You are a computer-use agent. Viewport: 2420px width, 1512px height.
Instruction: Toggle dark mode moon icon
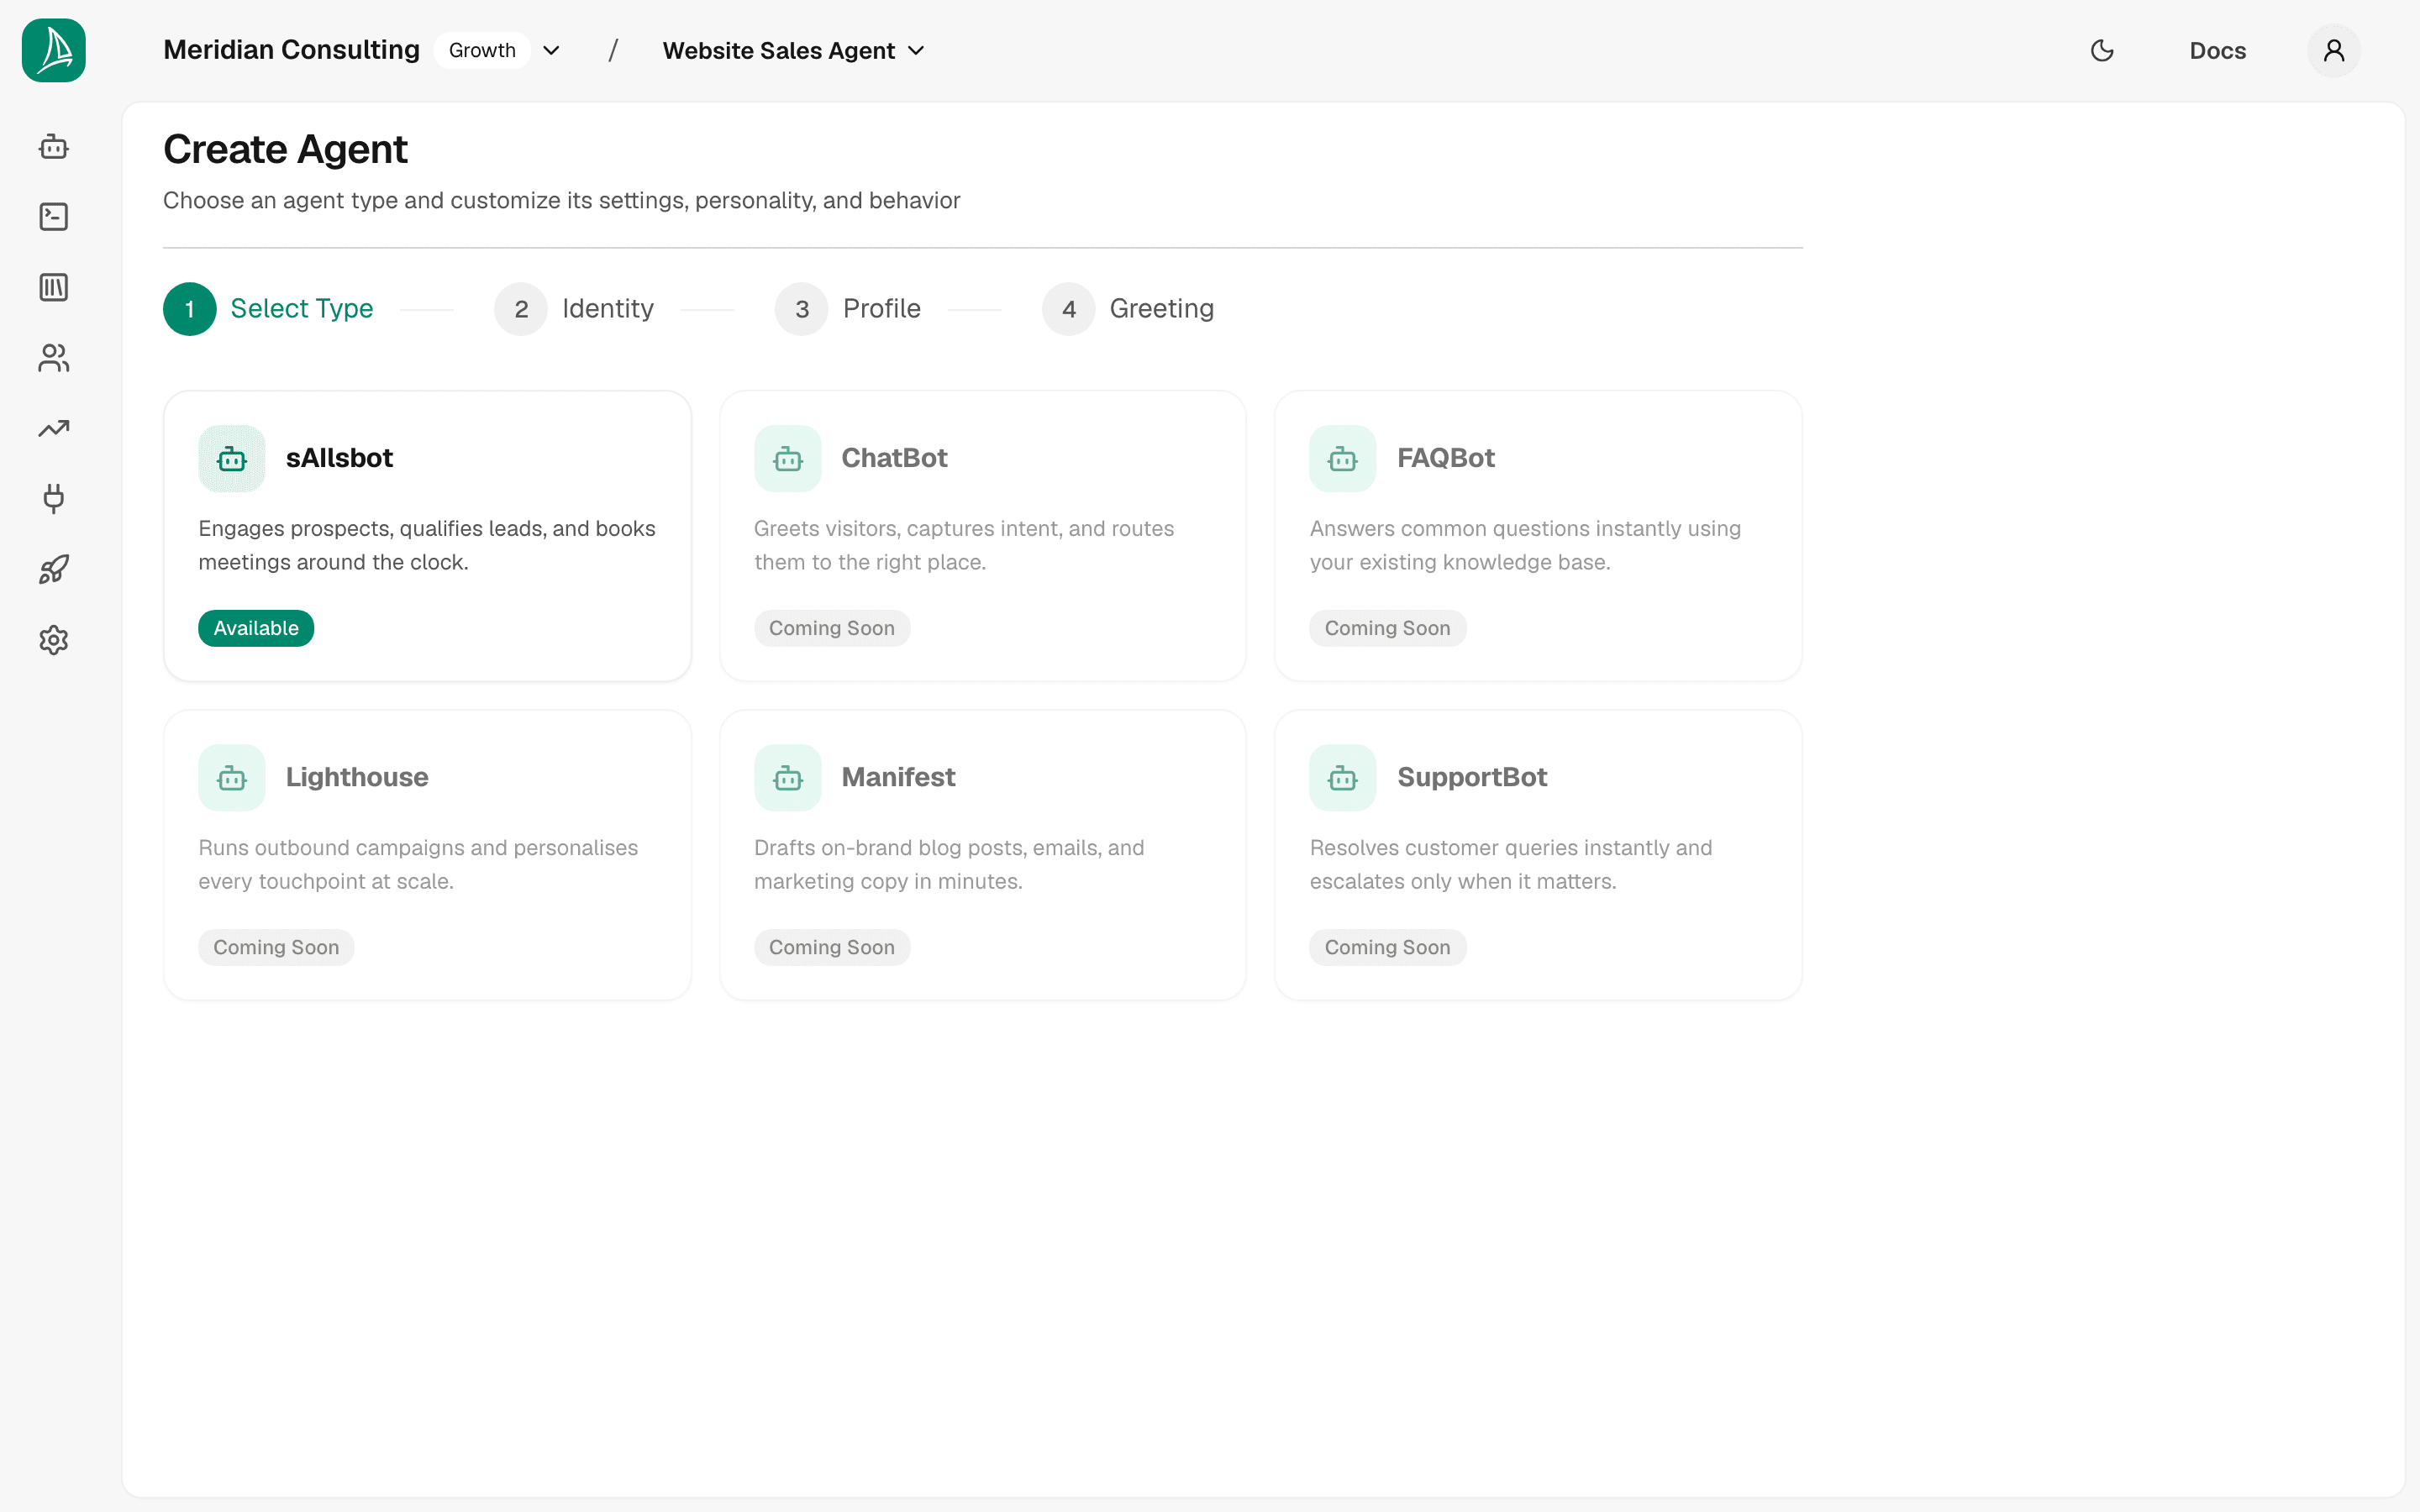click(x=2102, y=50)
